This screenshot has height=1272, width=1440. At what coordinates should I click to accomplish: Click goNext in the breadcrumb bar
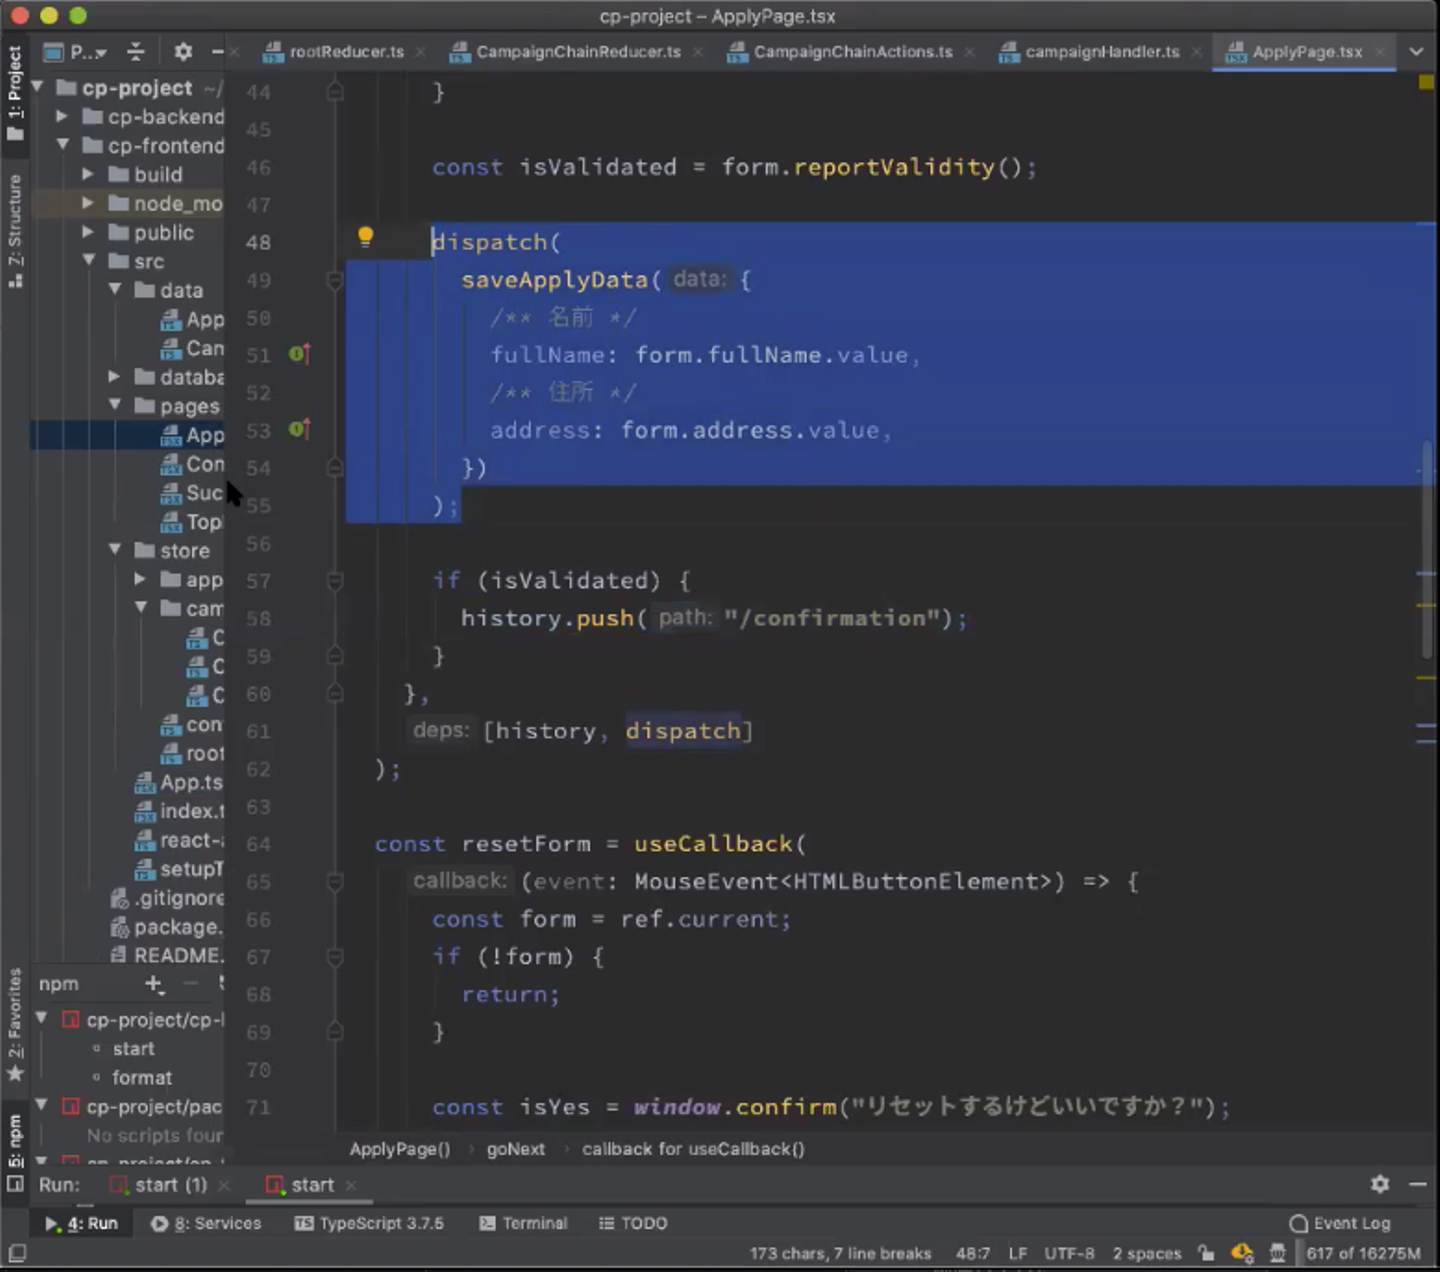(515, 1149)
